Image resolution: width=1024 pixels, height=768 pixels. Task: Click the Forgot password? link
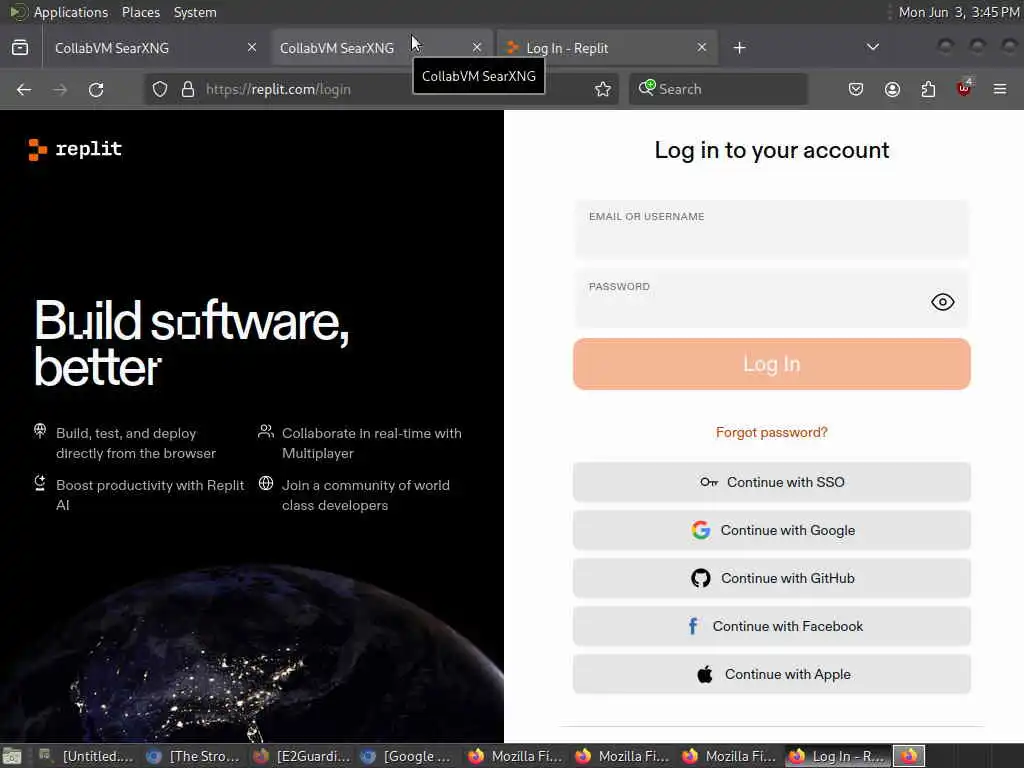tap(771, 432)
